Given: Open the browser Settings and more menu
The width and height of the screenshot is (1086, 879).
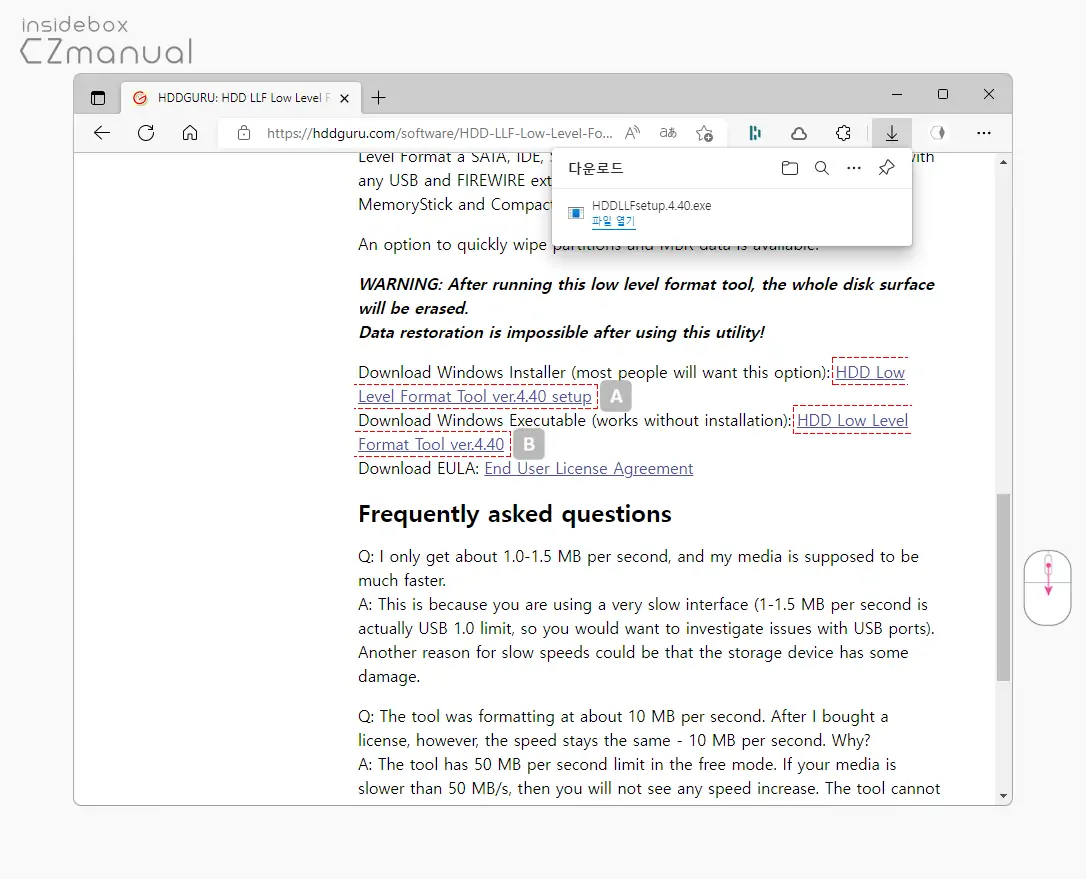Looking at the screenshot, I should point(983,133).
